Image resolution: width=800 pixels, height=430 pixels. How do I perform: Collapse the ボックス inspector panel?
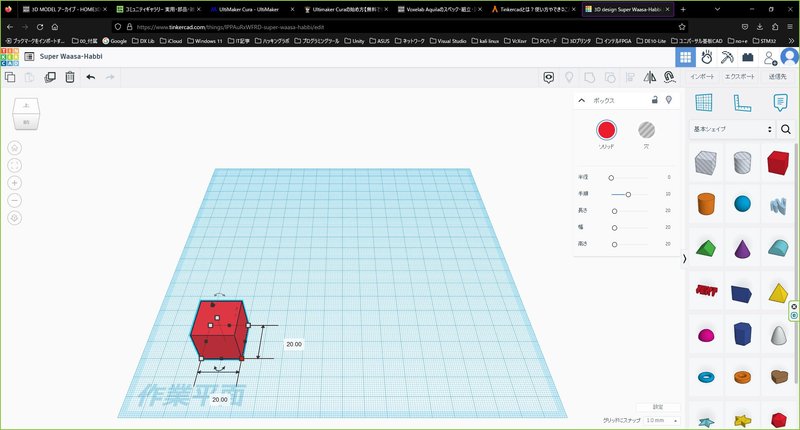pyautogui.click(x=582, y=100)
